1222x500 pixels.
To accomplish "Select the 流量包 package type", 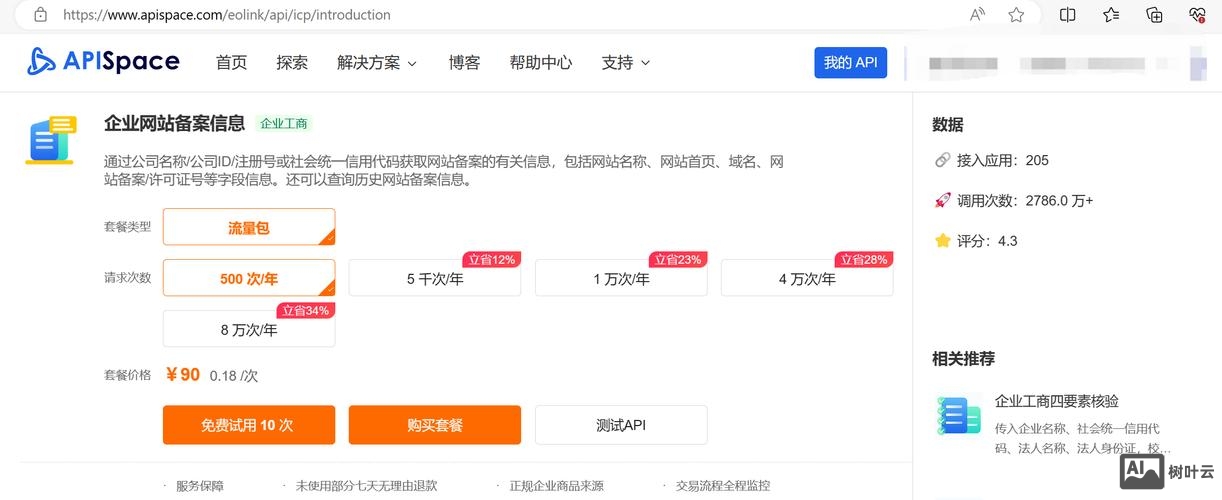I will [249, 227].
